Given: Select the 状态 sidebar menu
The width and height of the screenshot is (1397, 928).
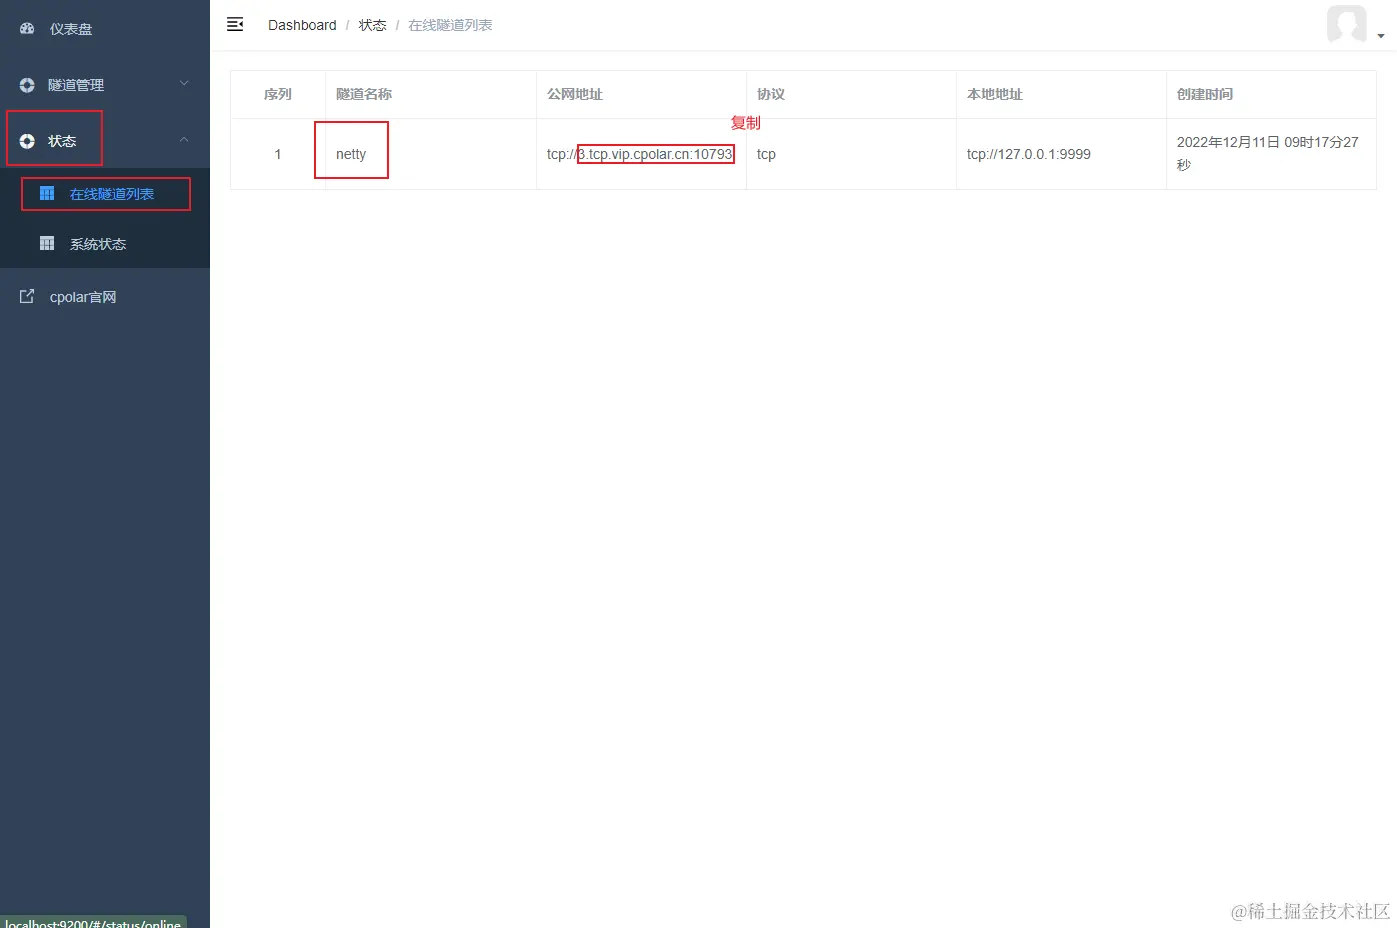Looking at the screenshot, I should click(105, 141).
